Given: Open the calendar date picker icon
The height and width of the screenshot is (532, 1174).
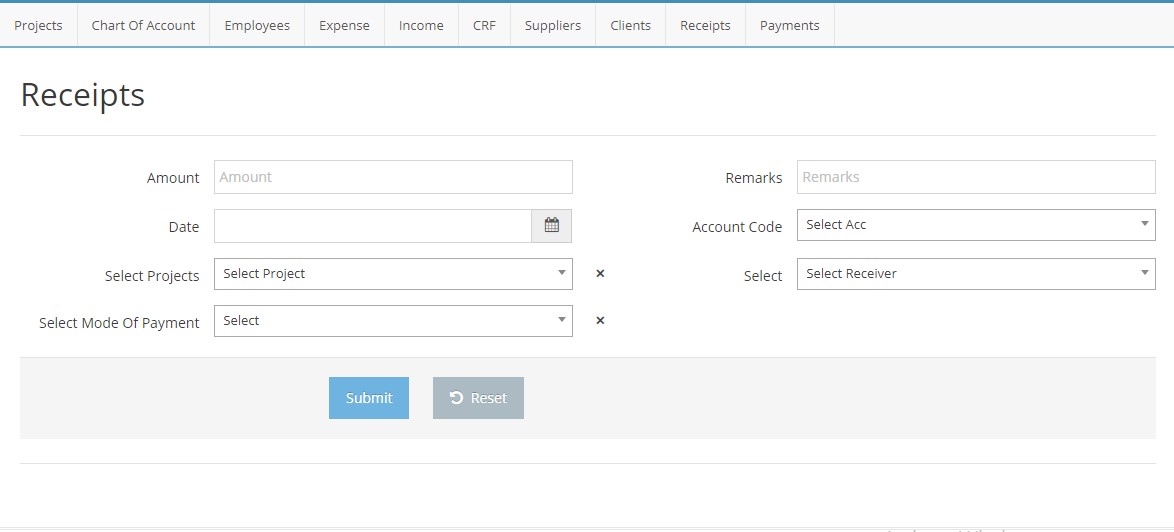Looking at the screenshot, I should pos(551,226).
